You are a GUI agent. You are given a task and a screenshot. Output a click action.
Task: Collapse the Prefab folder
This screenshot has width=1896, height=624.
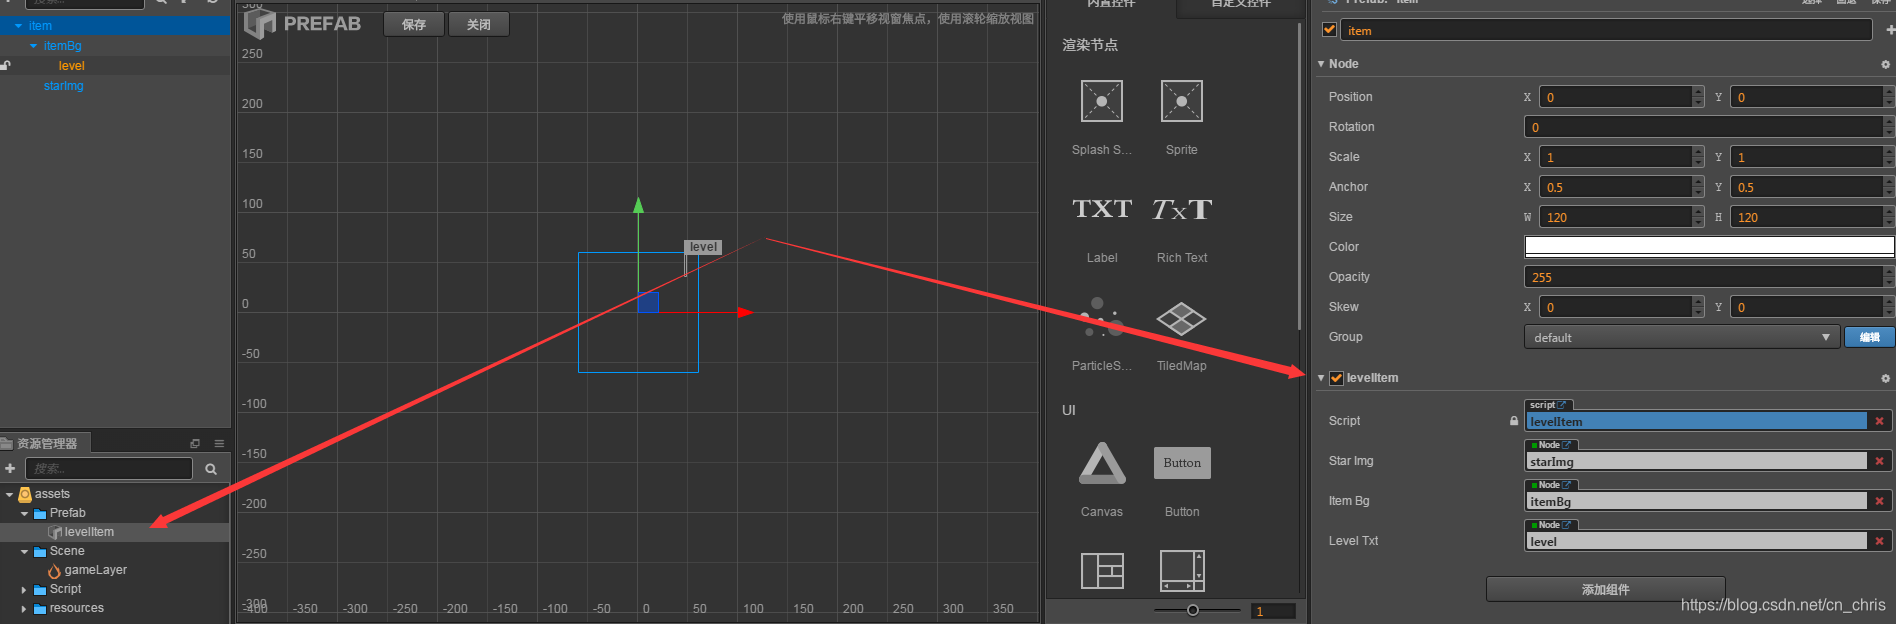25,513
